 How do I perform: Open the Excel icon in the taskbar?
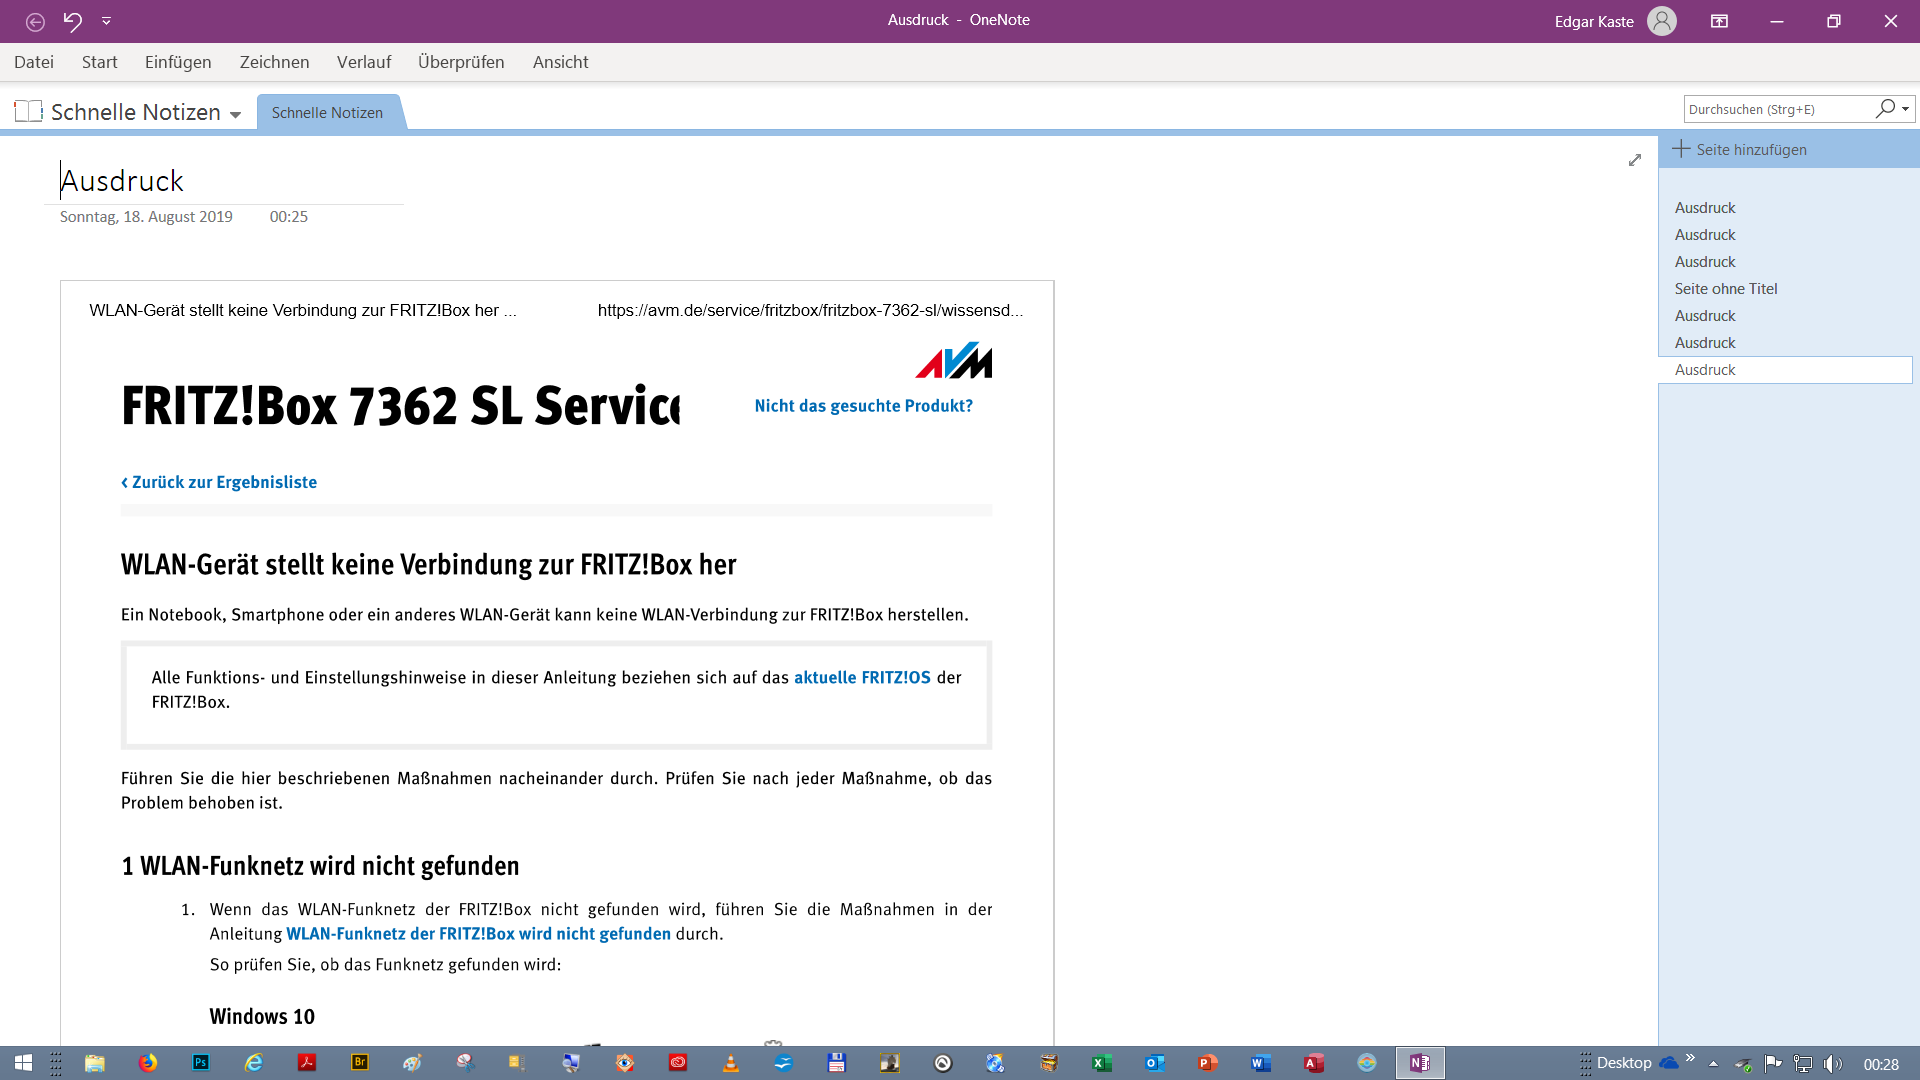[1101, 1063]
